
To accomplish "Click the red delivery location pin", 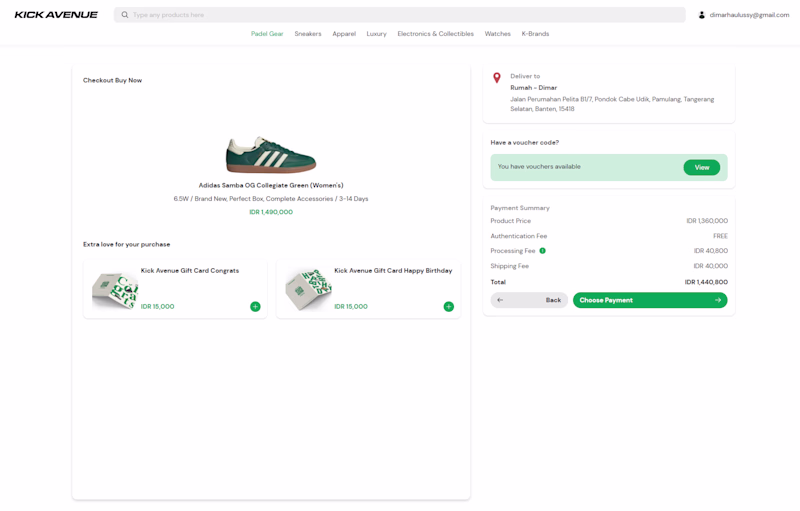I will click(497, 78).
